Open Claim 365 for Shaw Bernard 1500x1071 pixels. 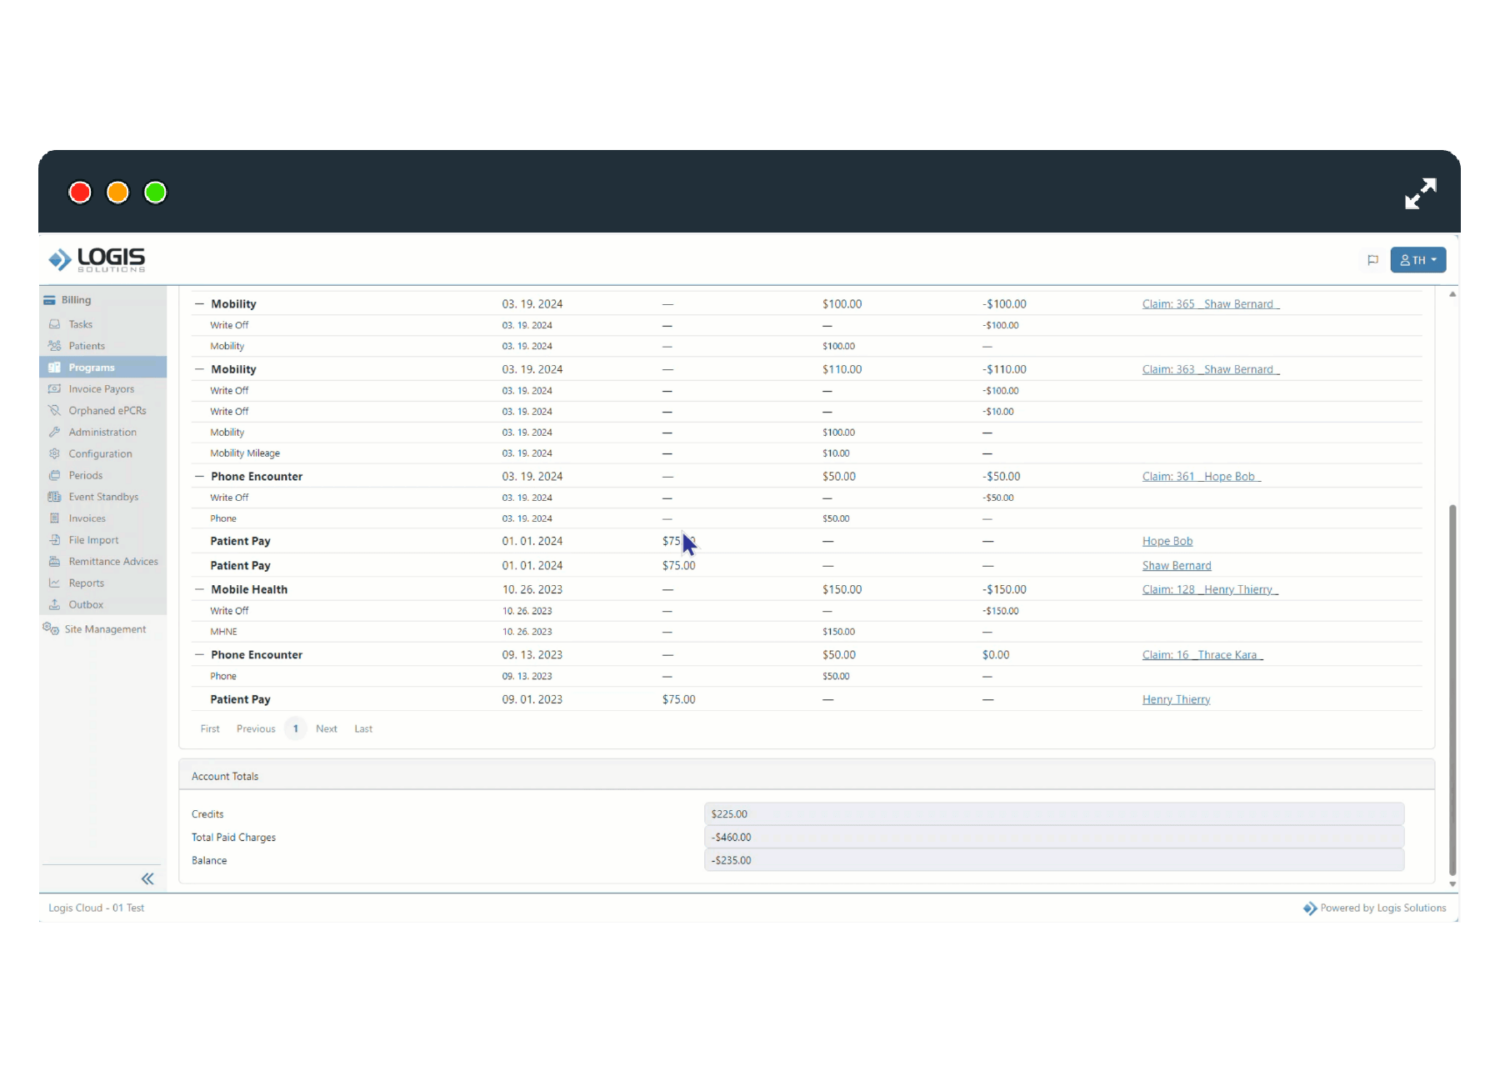tap(1210, 303)
